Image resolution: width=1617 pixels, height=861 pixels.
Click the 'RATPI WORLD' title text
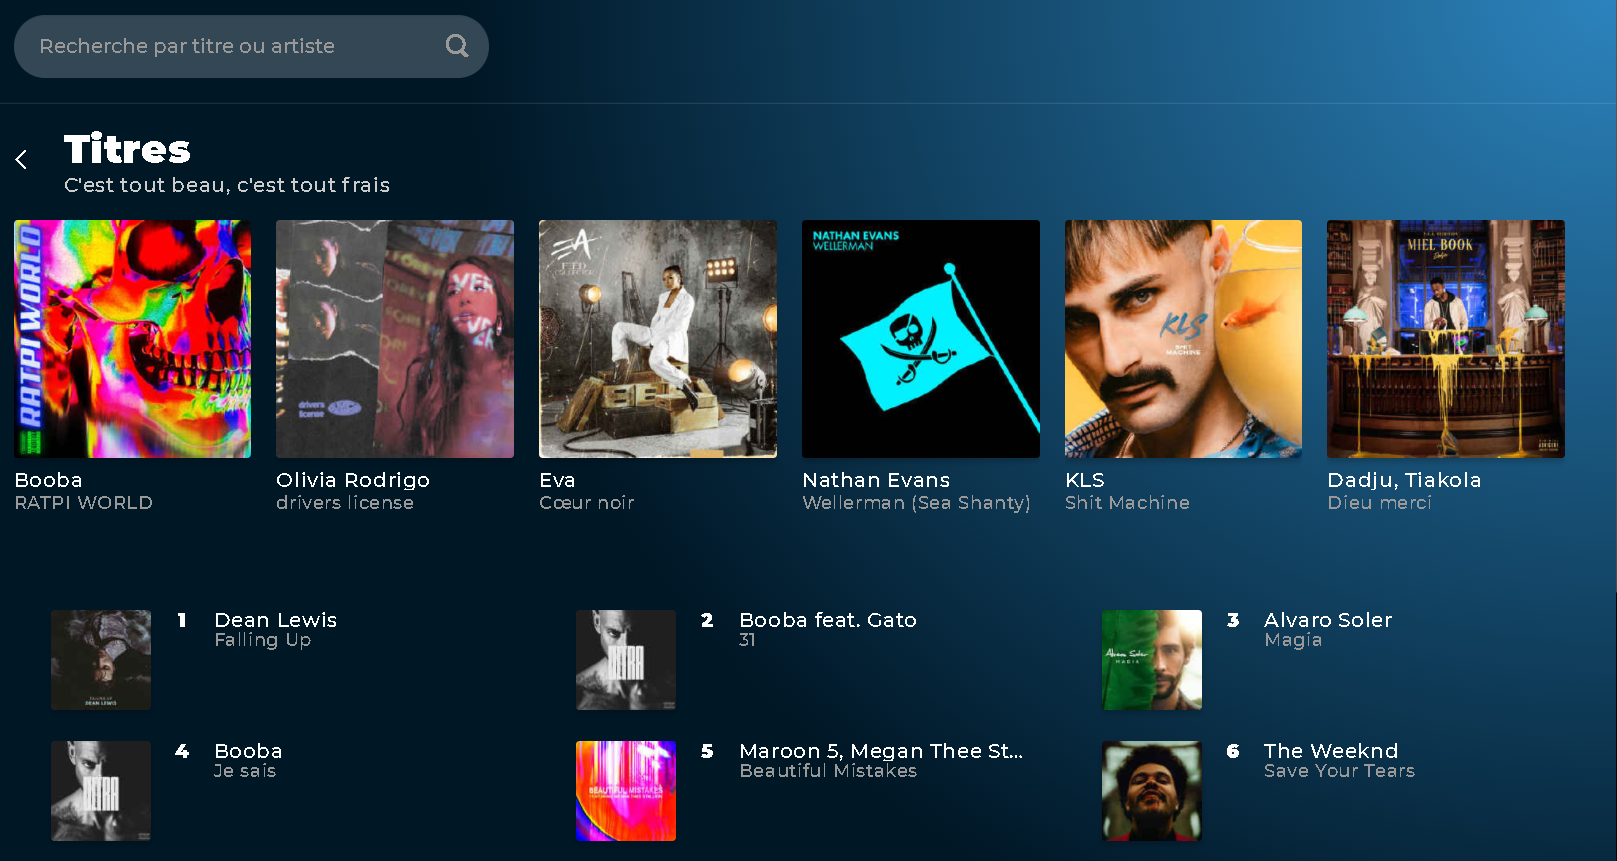point(83,503)
